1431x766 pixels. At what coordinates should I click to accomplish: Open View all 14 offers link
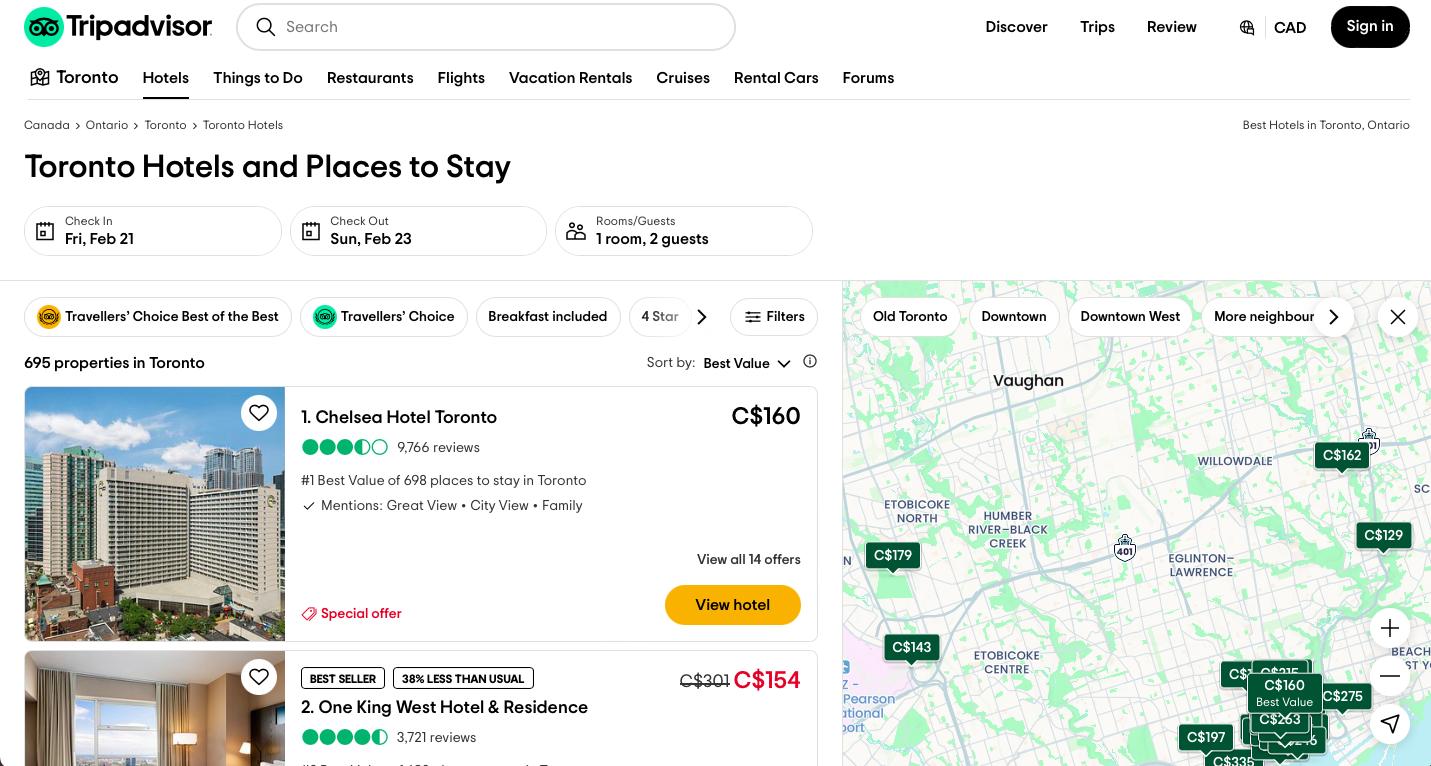point(748,560)
